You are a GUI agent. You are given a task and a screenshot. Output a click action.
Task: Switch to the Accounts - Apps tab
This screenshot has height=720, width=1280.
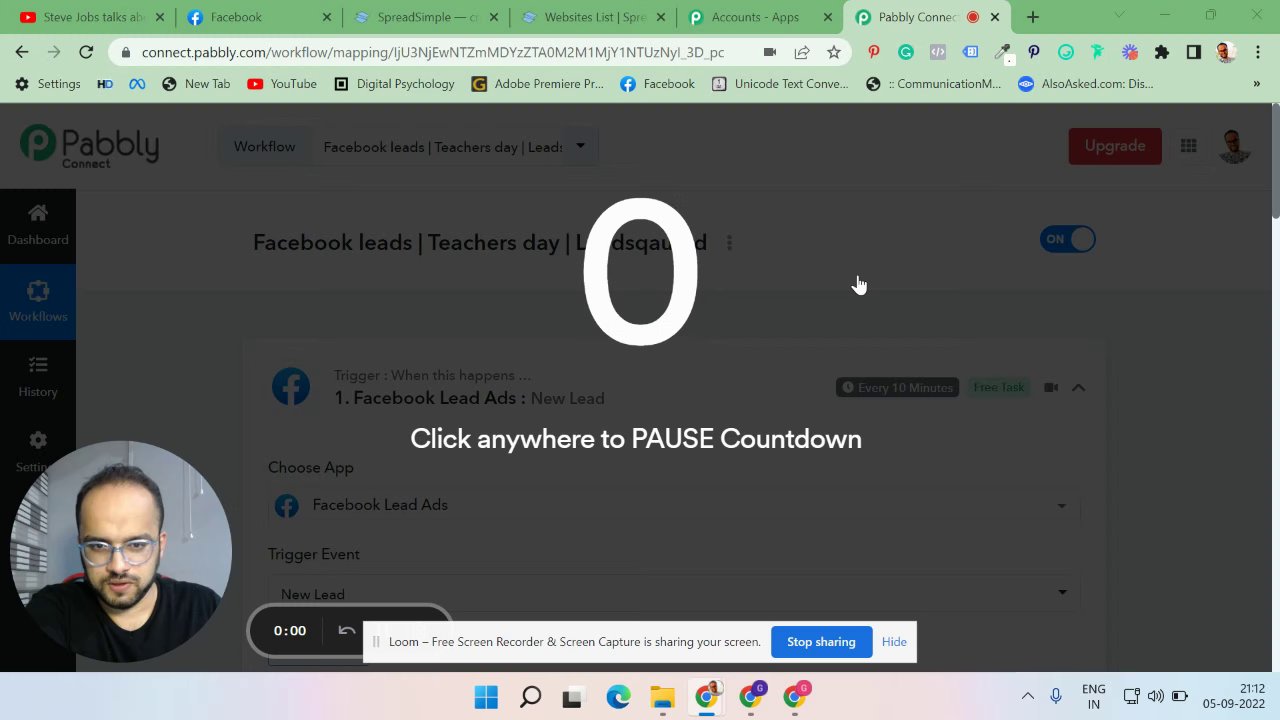(x=759, y=17)
